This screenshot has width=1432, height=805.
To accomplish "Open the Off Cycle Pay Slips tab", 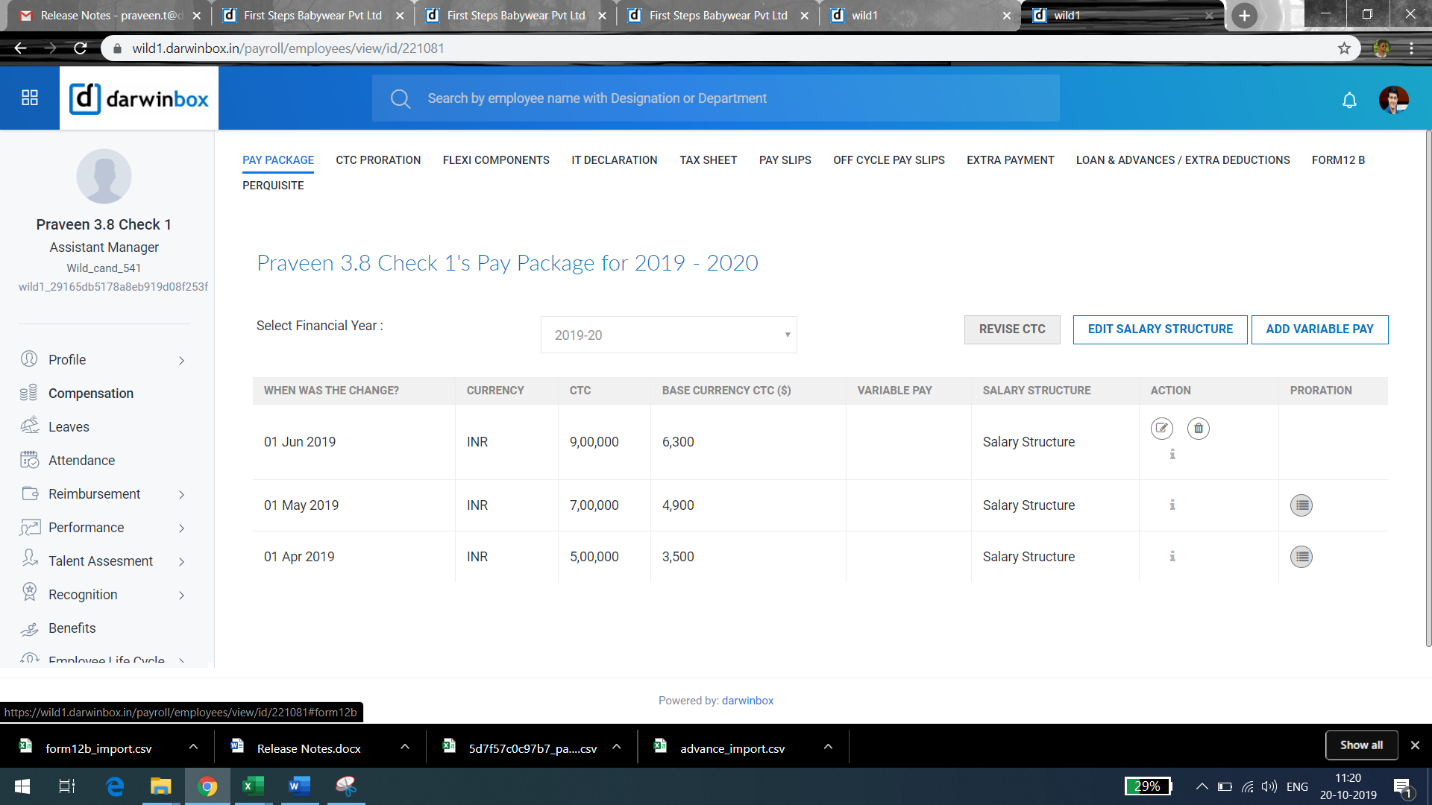I will 889,160.
